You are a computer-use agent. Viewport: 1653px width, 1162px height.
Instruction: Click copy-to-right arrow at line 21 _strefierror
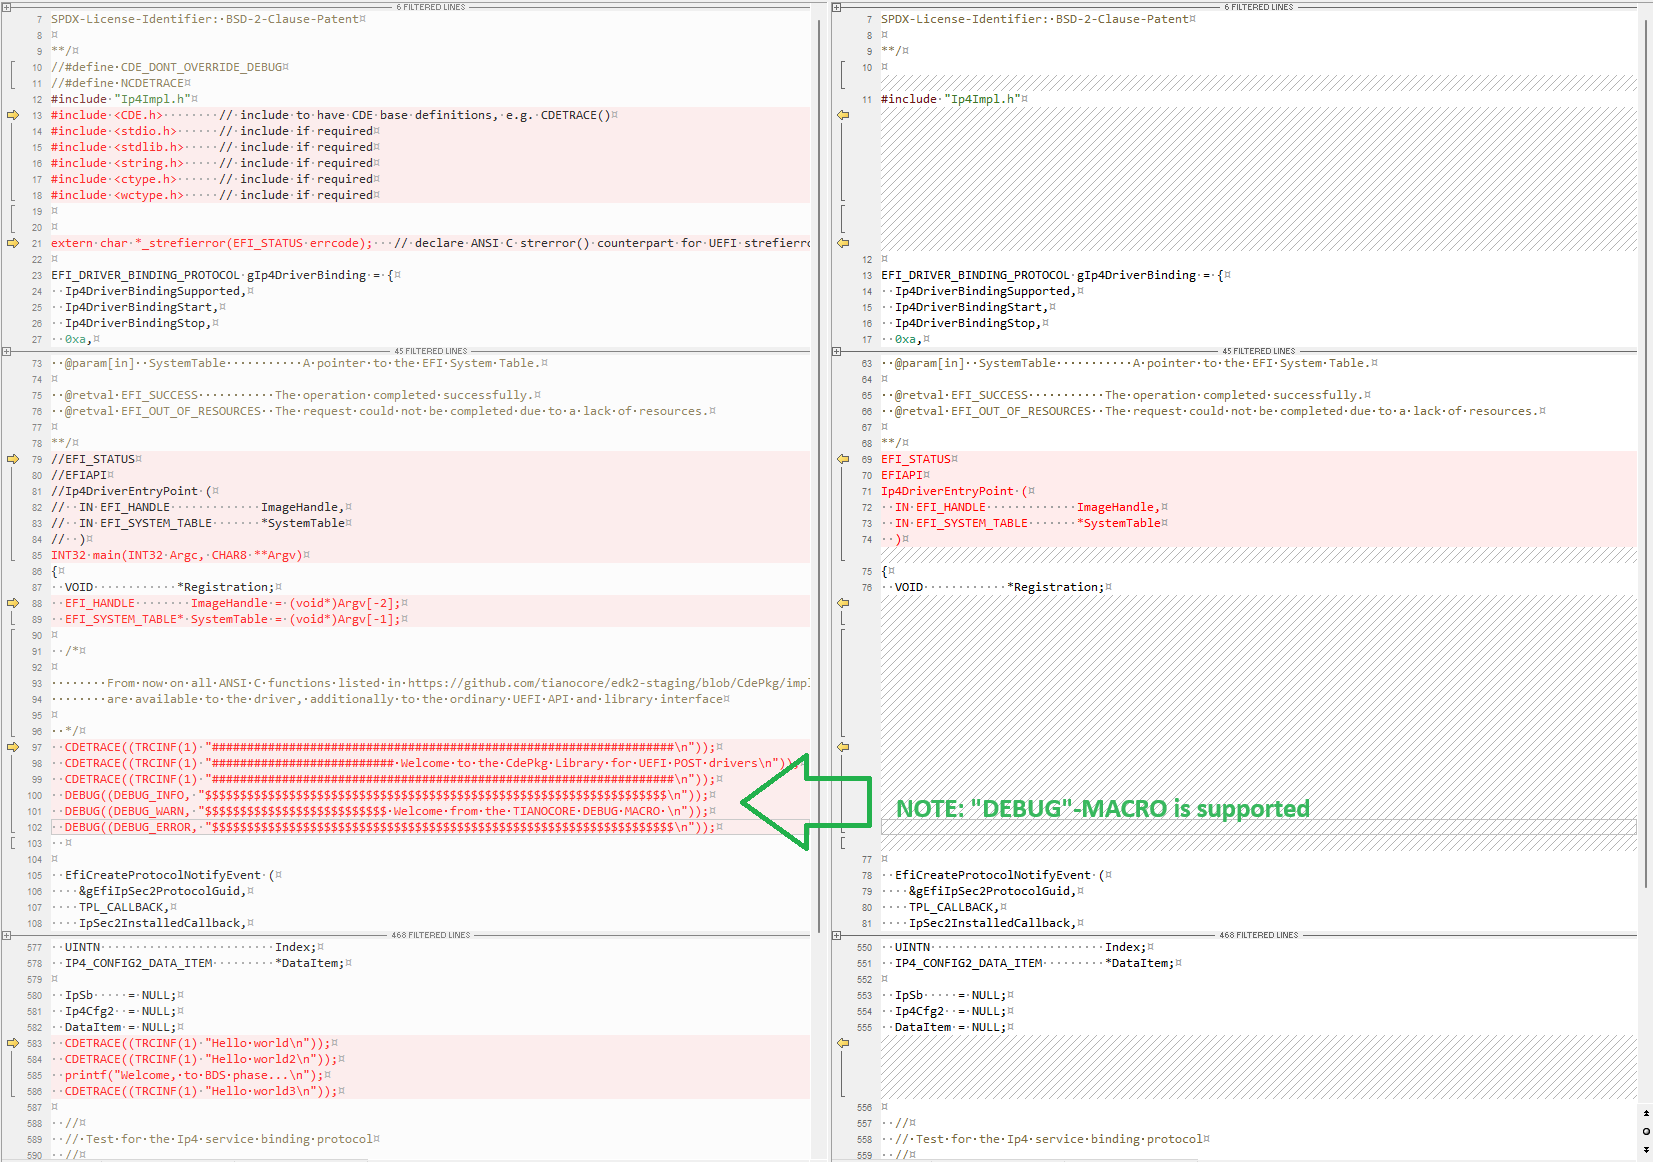tap(13, 243)
